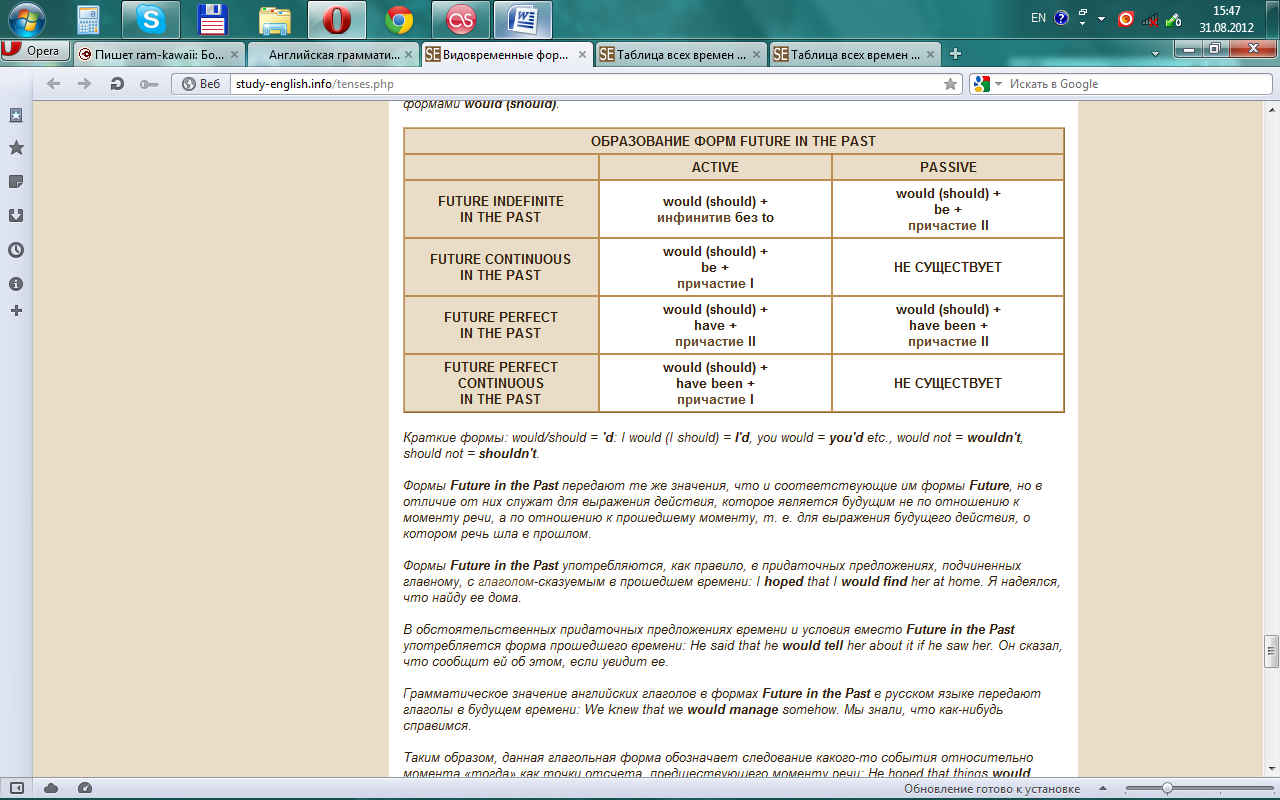
Task: Click the CS application icon in taskbar
Action: point(461,19)
